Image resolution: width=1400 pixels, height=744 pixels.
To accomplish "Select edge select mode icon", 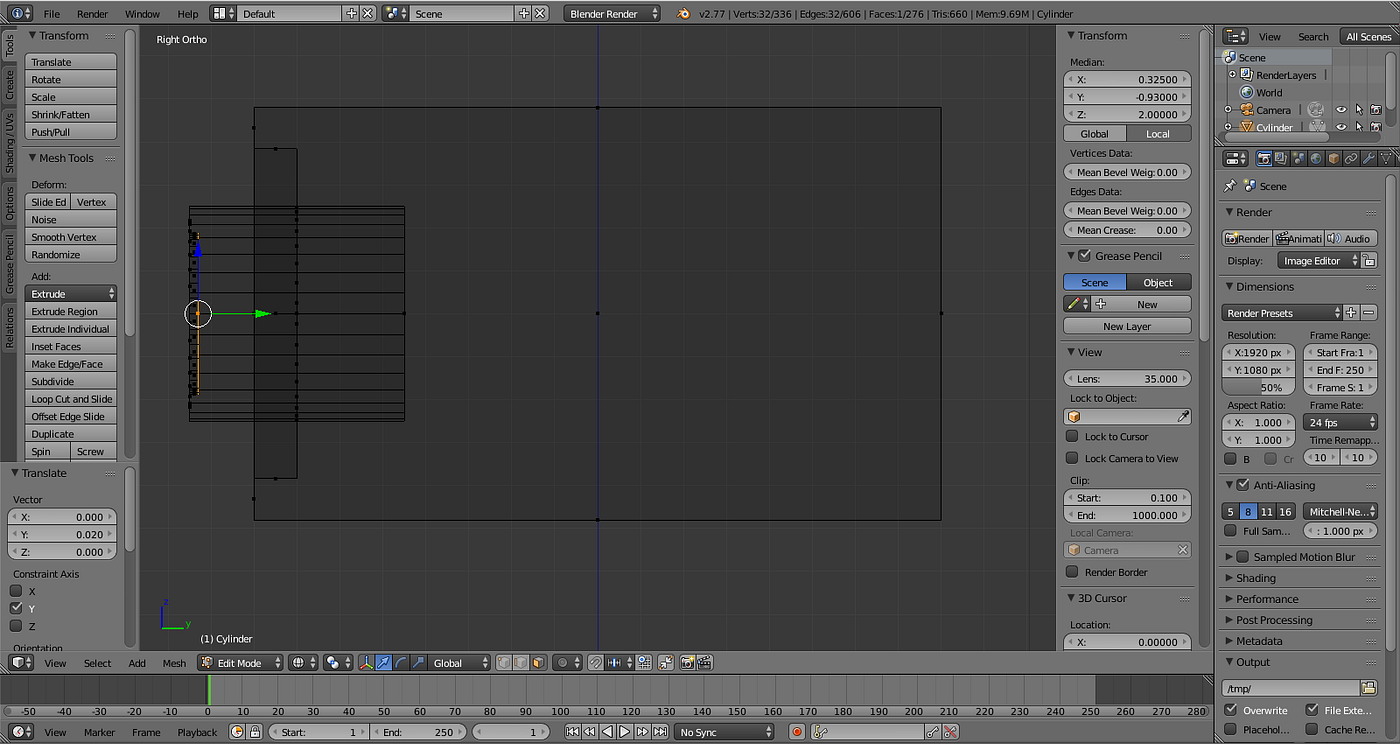I will 522,663.
